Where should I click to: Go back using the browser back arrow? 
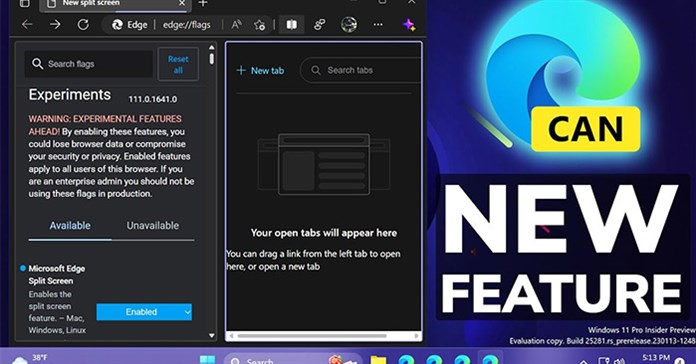point(27,24)
